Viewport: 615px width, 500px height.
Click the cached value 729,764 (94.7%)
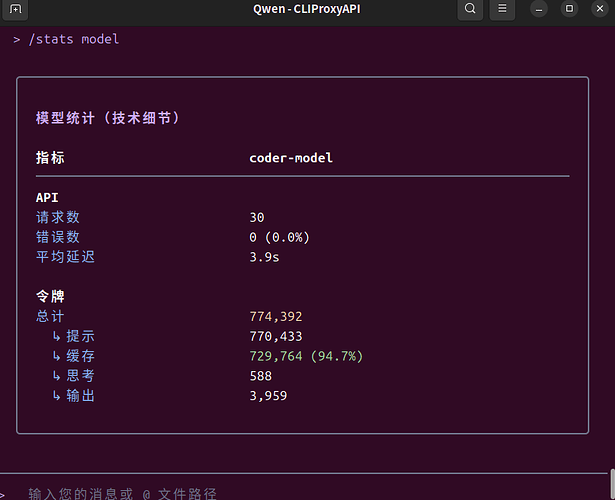click(x=306, y=356)
